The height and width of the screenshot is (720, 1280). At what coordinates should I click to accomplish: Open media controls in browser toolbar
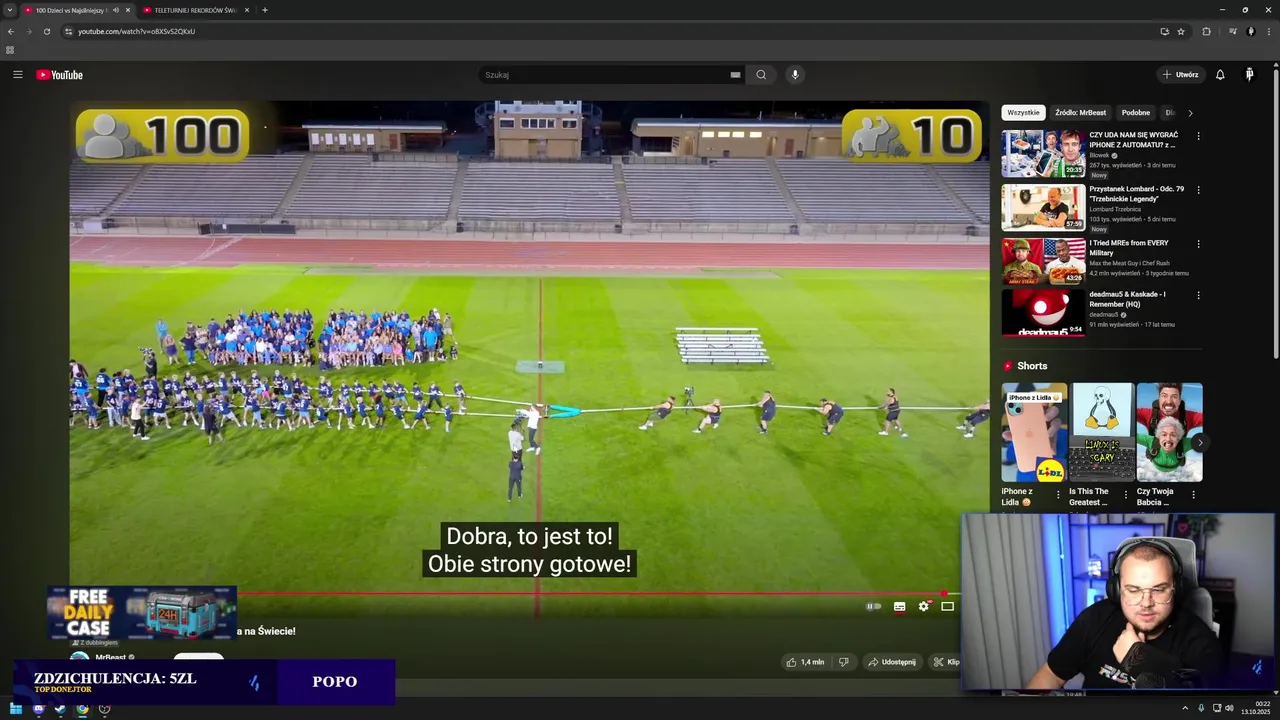pyautogui.click(x=1232, y=31)
